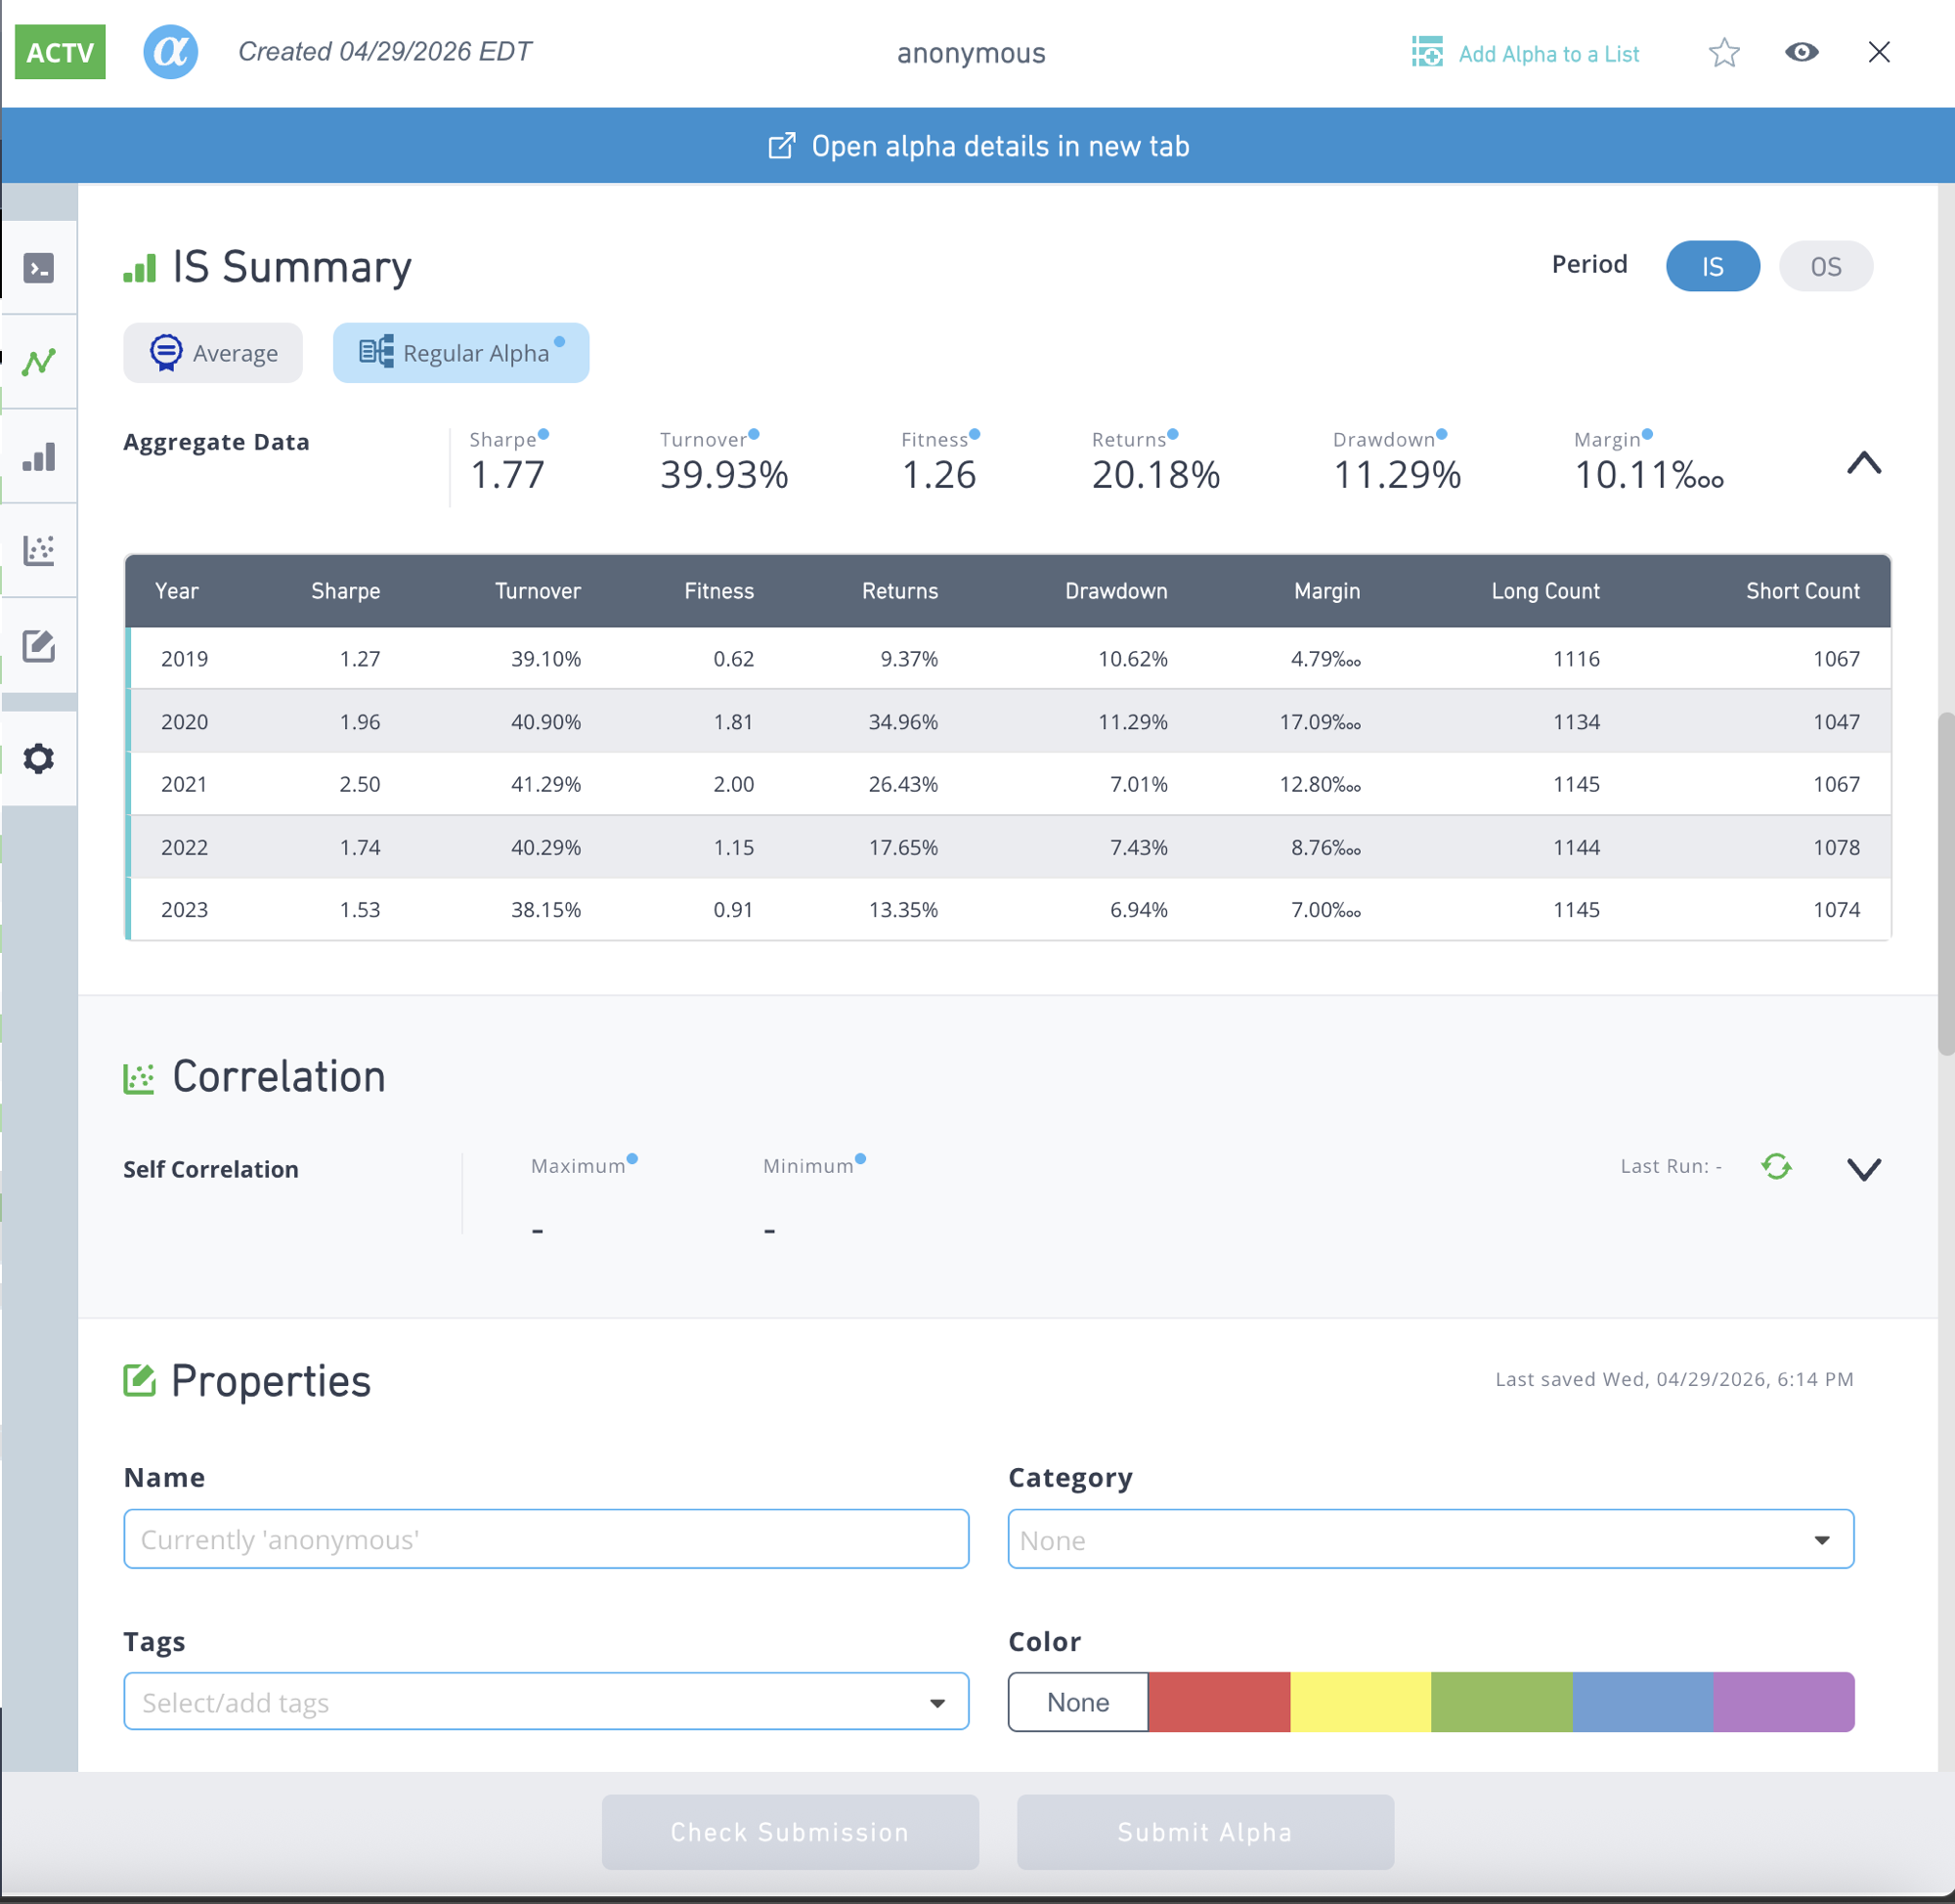Toggle visibility with the eye icon
Image resolution: width=1955 pixels, height=1904 pixels.
[1801, 53]
